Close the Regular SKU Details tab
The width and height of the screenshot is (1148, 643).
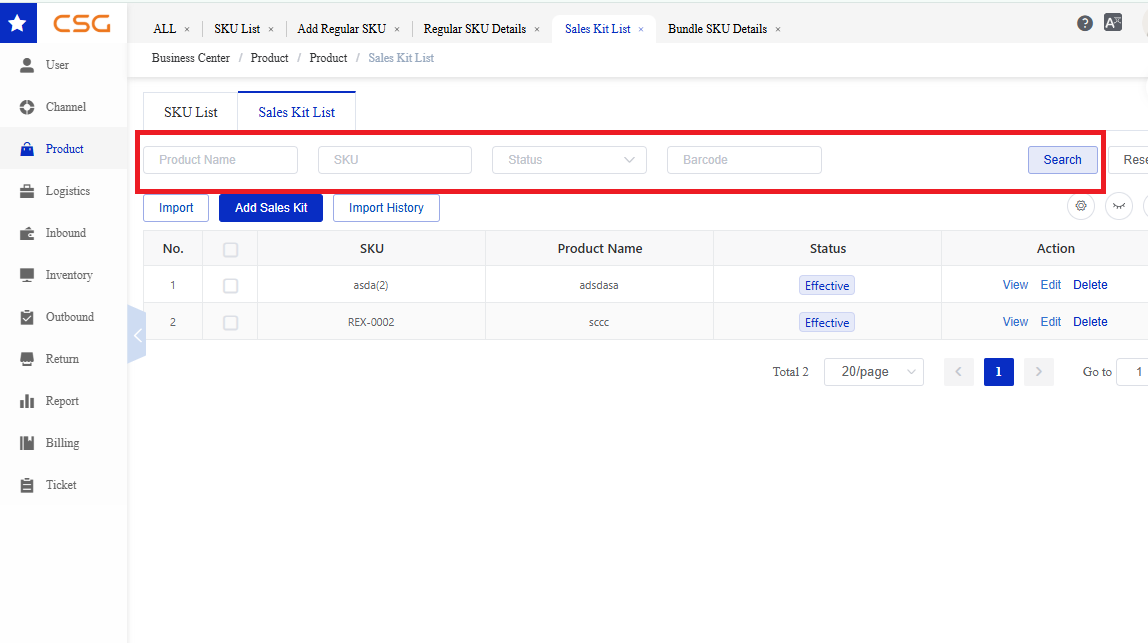coord(537,29)
